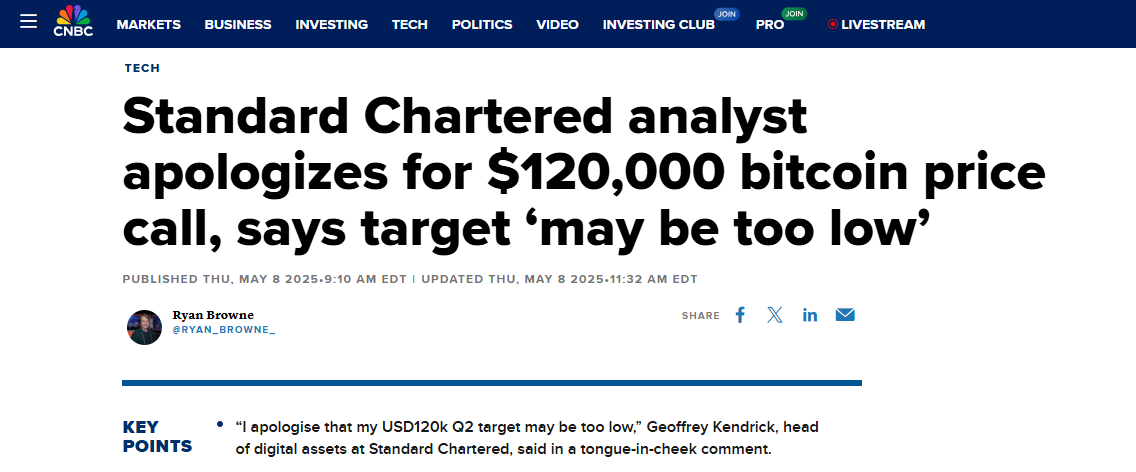This screenshot has height=472, width=1136.
Task: Click the Join badge on Investing Club
Action: [x=727, y=13]
